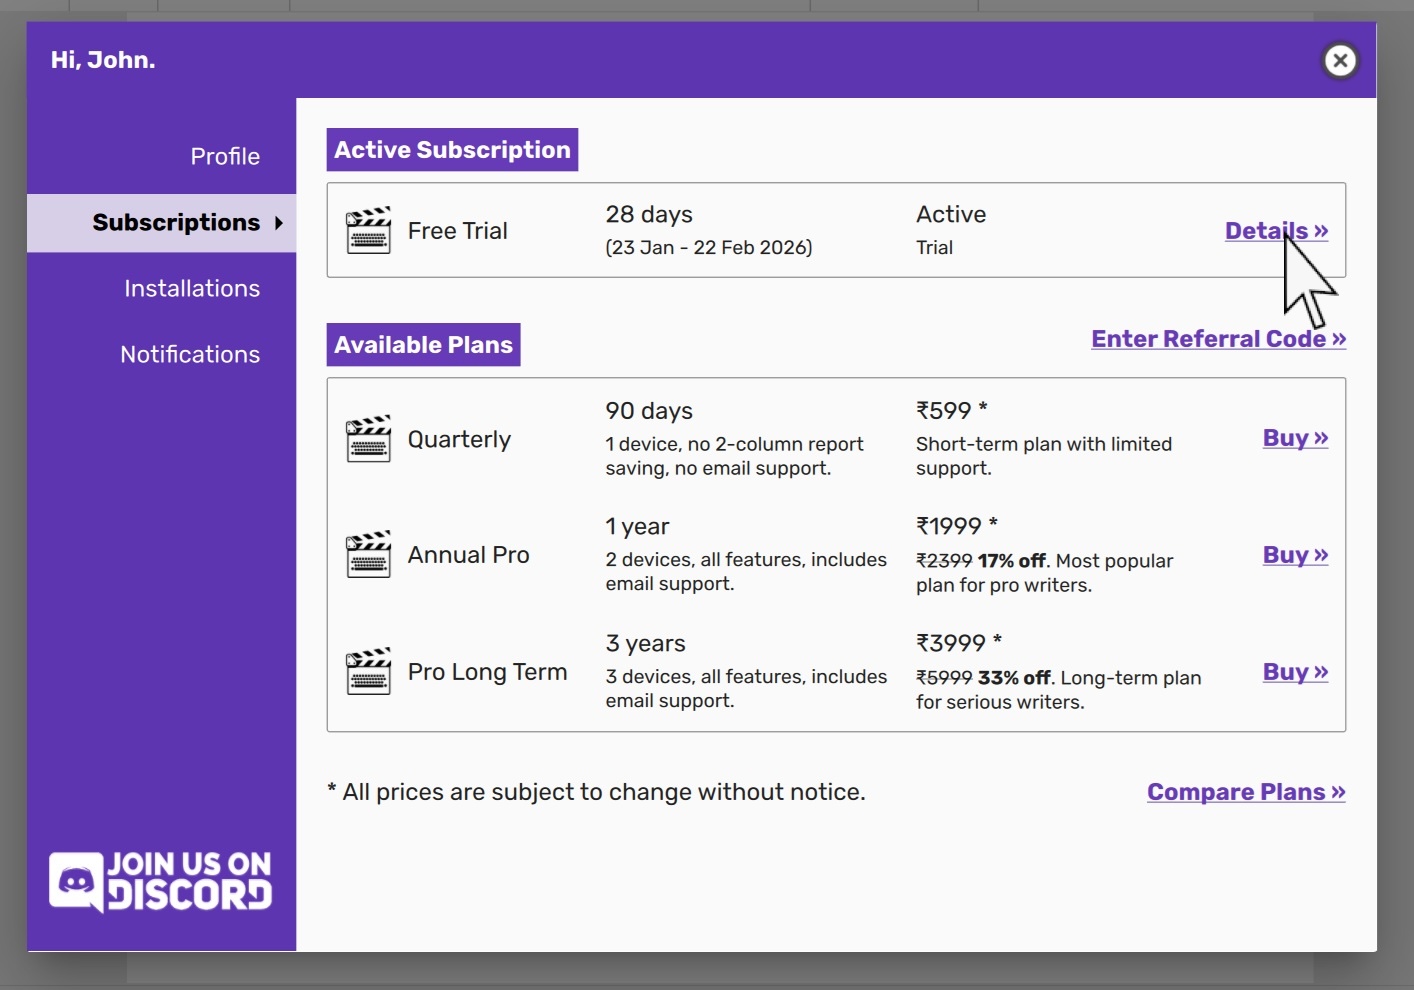Close the account dialog with X
This screenshot has height=990, width=1414.
[1340, 61]
